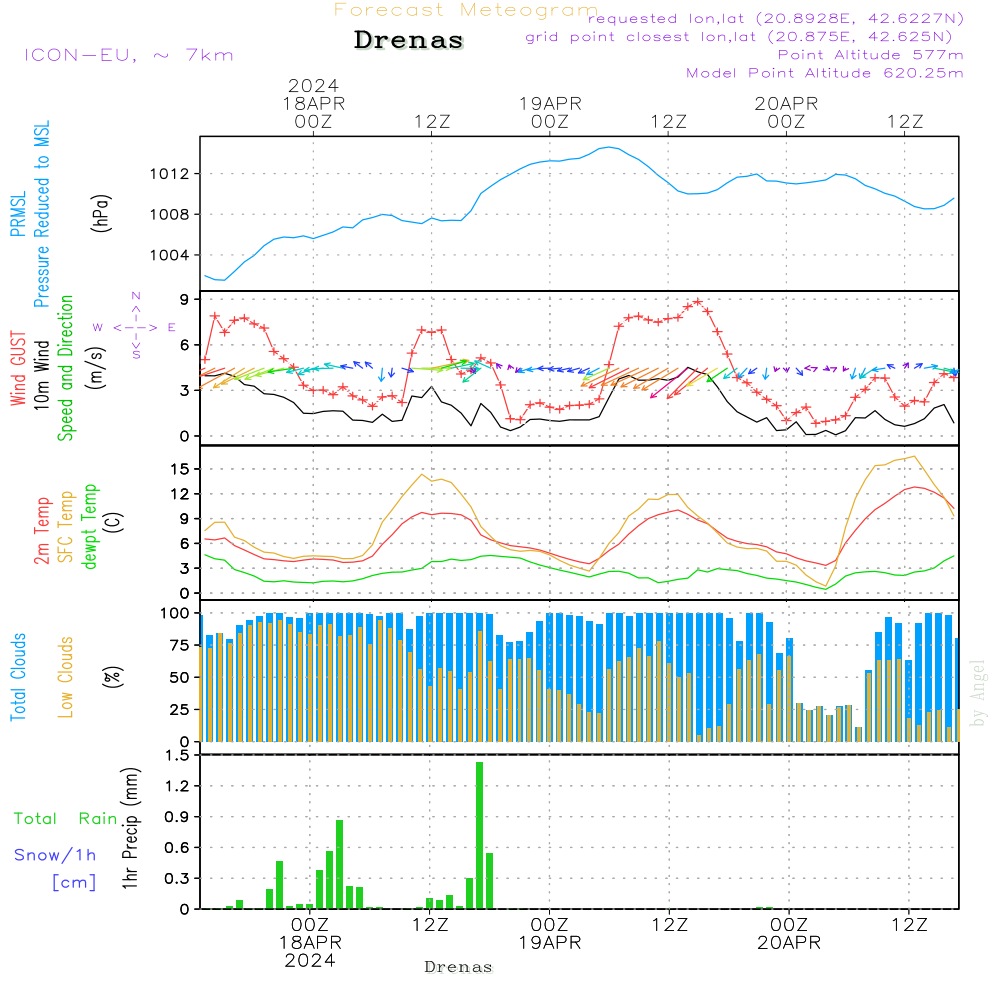1000x1000 pixels.
Task: Click the "E" on the compass rose
Action: (172, 328)
